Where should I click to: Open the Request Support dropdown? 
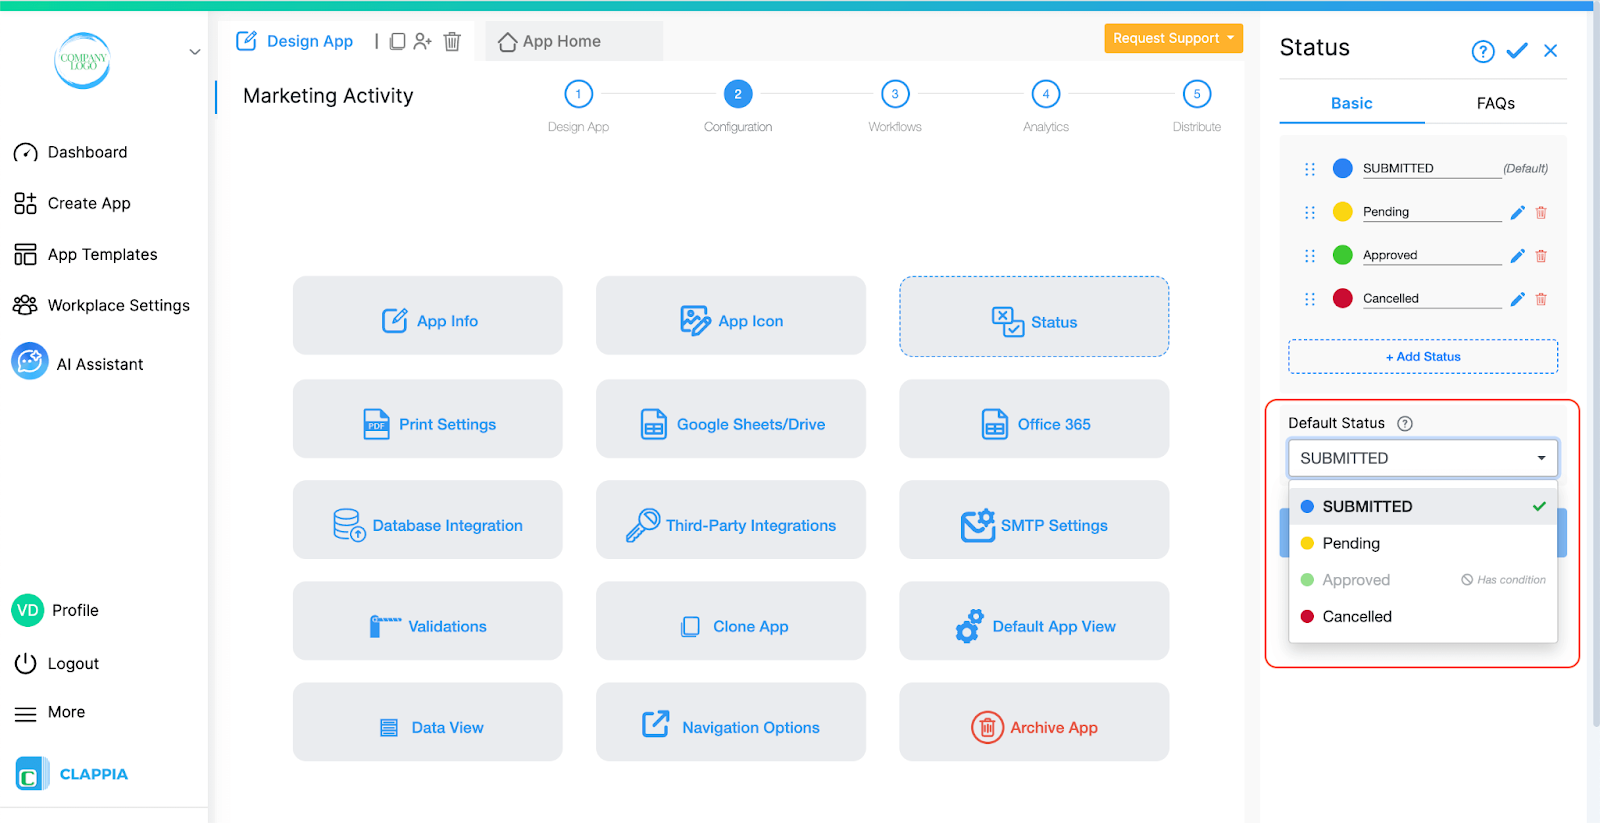click(1173, 38)
